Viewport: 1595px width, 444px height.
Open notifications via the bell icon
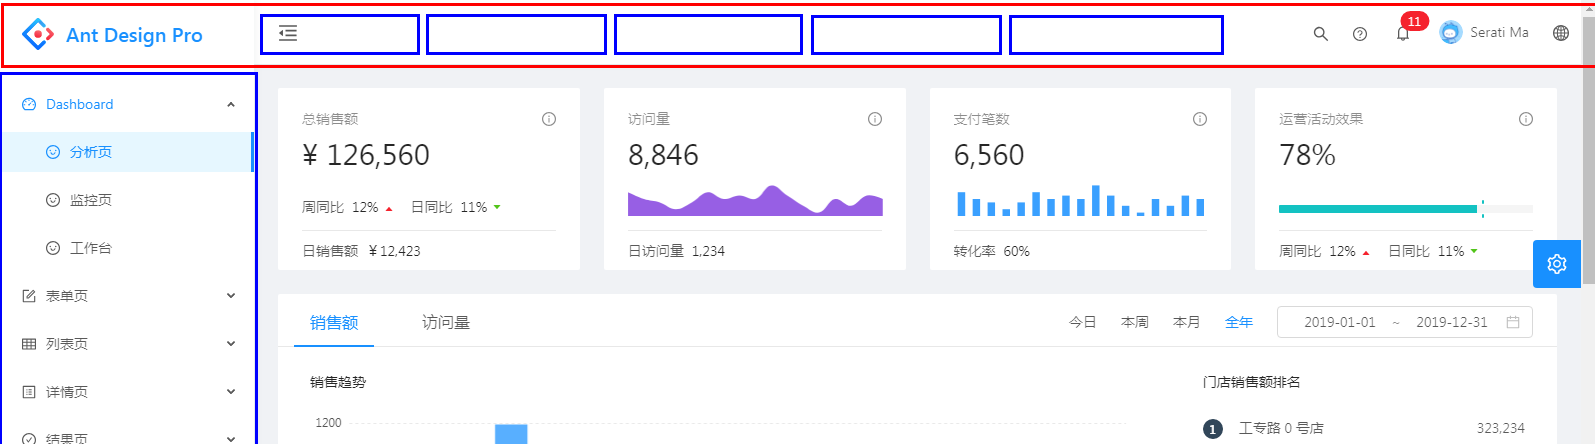tap(1403, 33)
